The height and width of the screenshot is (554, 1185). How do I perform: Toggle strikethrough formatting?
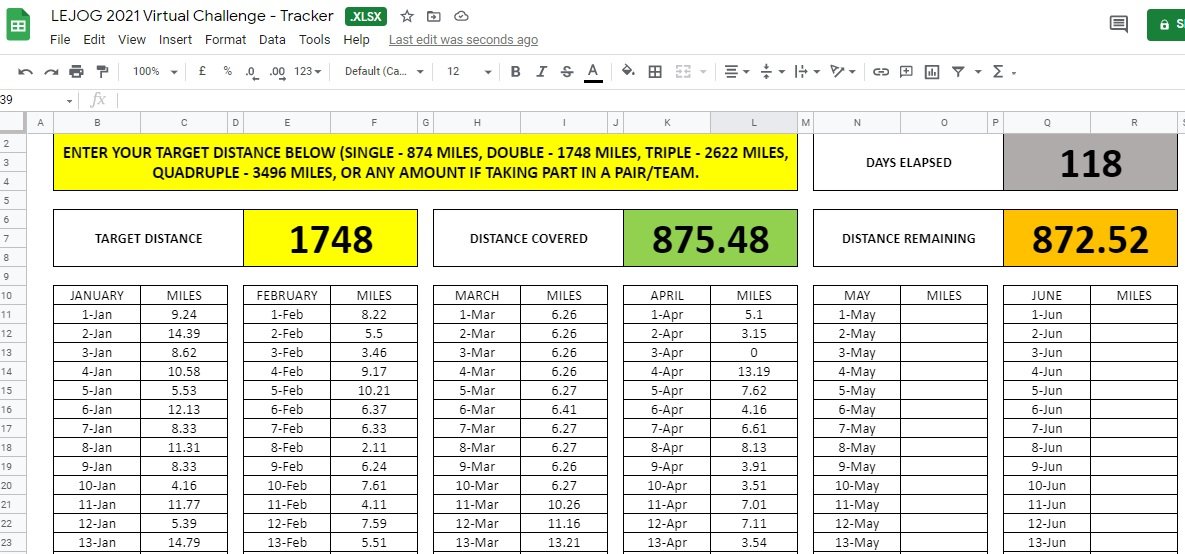tap(567, 72)
